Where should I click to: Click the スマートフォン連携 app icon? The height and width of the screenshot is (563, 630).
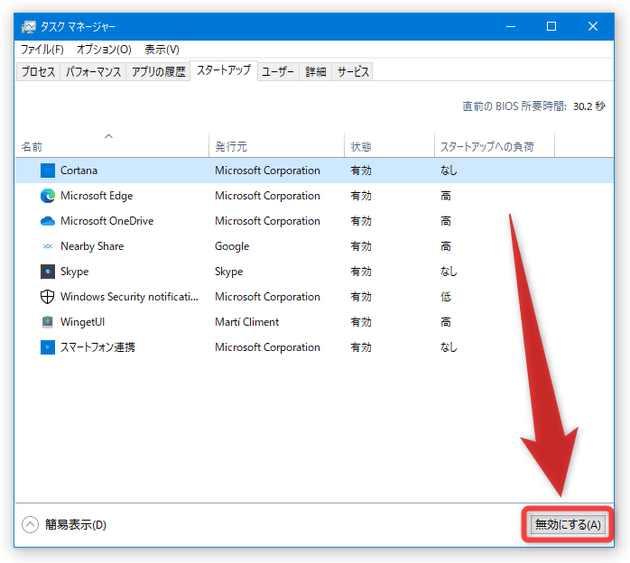pyautogui.click(x=47, y=347)
